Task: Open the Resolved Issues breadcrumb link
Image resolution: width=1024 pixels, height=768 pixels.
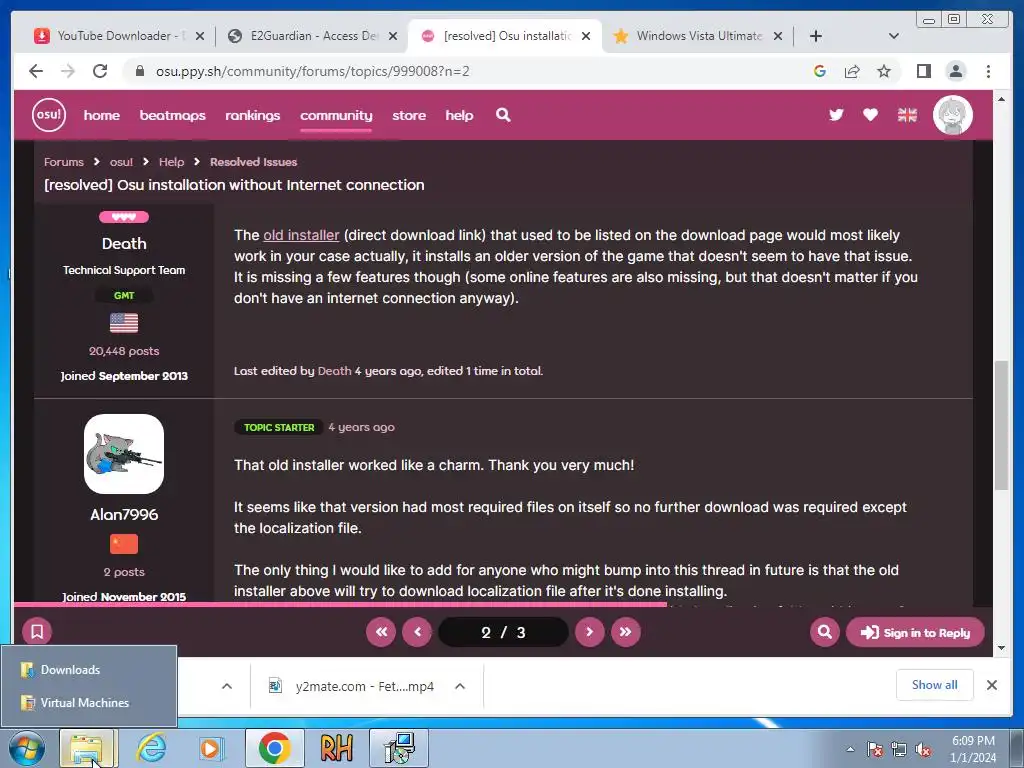Action: point(253,162)
